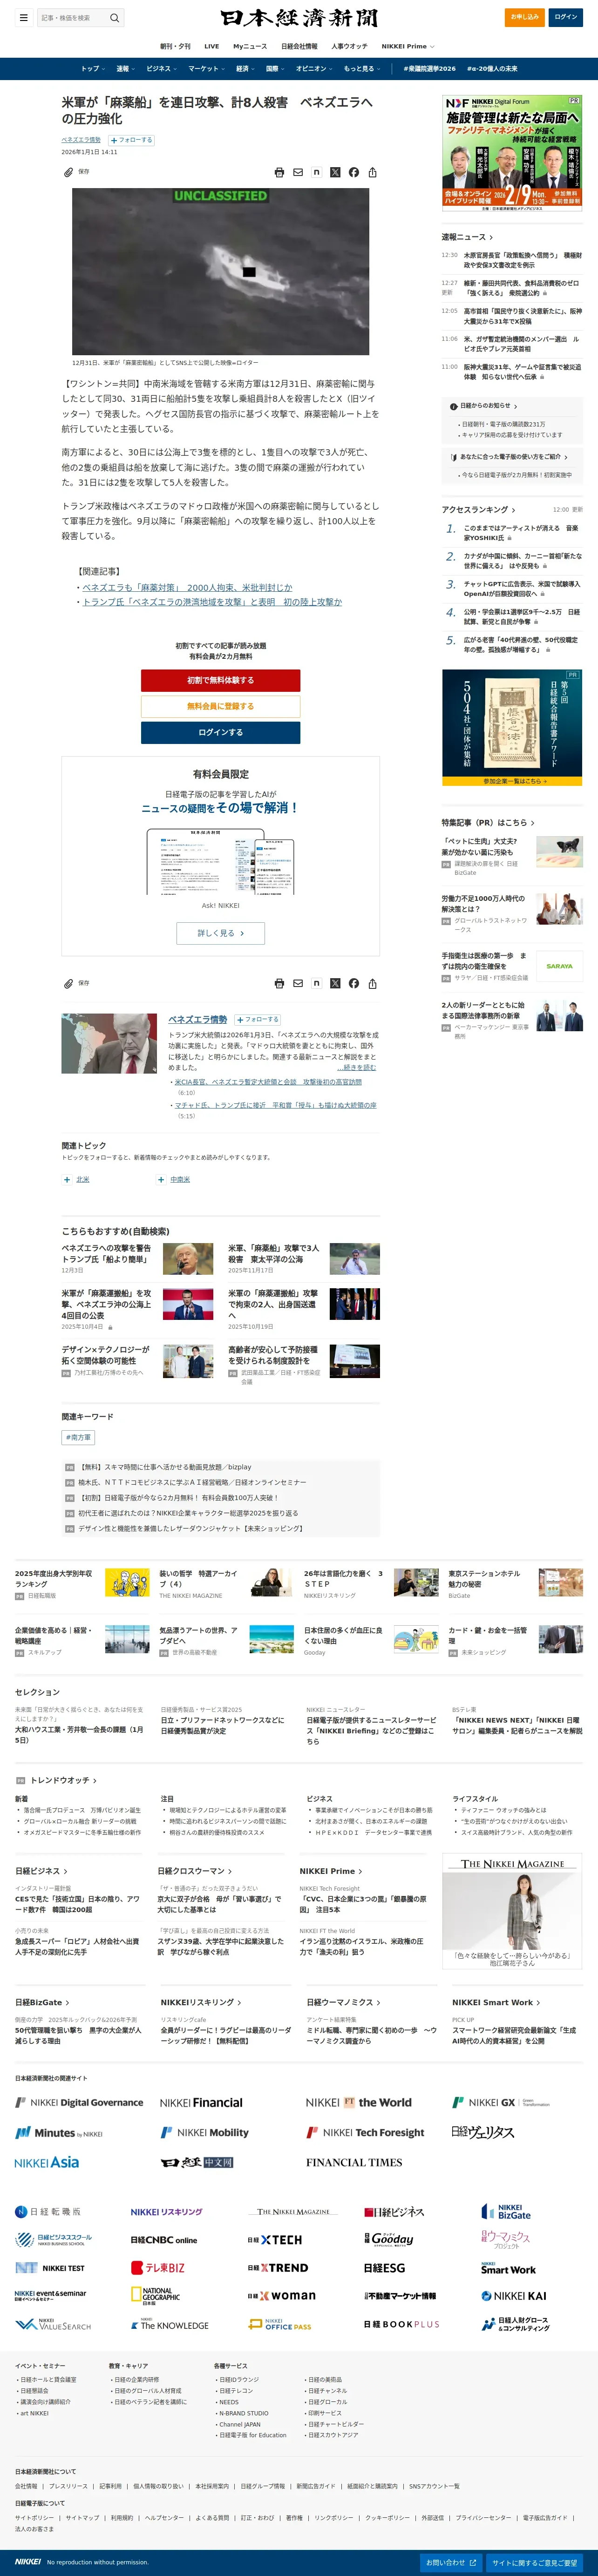The height and width of the screenshot is (2576, 598).
Task: Open the Myニュース menu item
Action: click(x=250, y=46)
